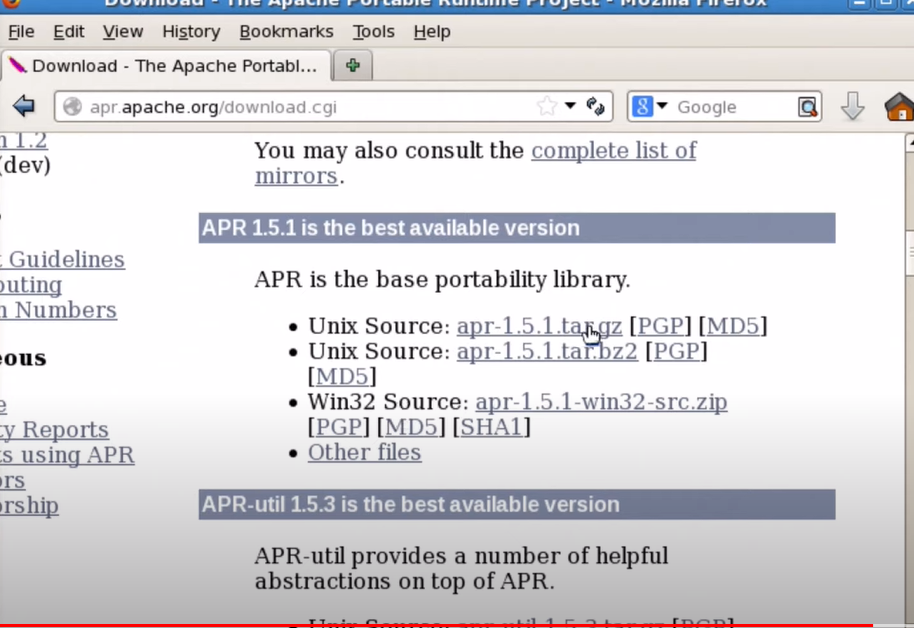Open the sidebar link ending in 'outing'
914x628 pixels.
point(31,285)
